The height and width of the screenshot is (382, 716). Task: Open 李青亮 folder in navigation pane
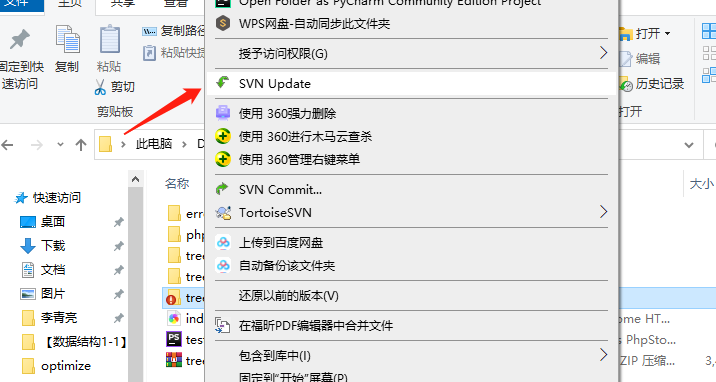pos(49,317)
